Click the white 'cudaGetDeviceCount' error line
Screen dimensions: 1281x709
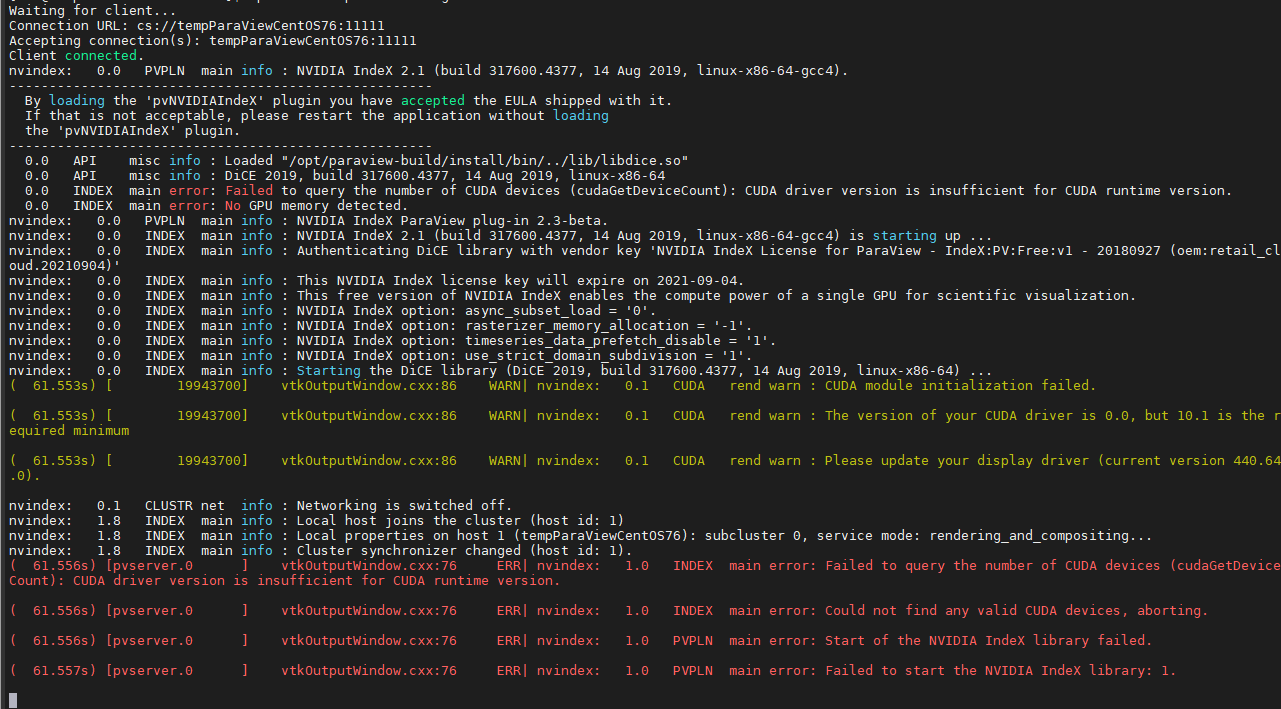(629, 190)
